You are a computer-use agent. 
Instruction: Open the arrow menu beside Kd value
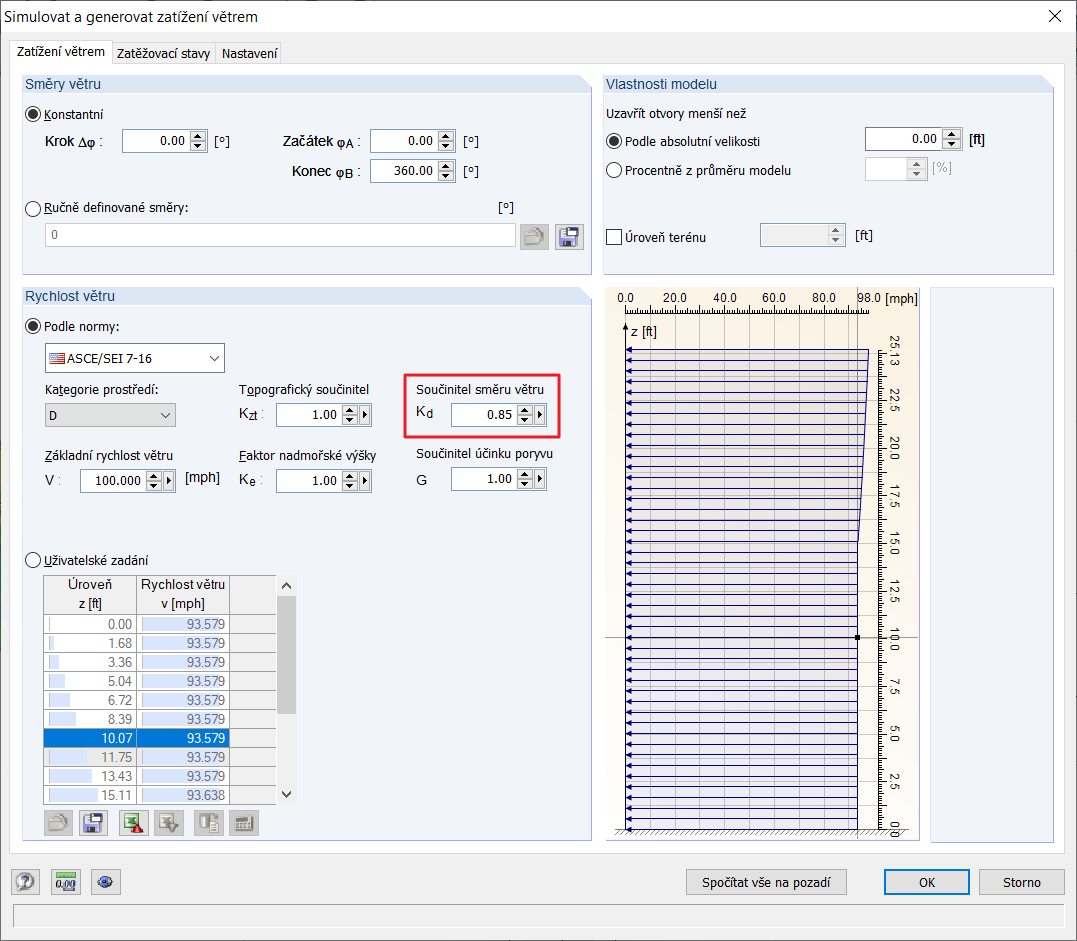540,415
